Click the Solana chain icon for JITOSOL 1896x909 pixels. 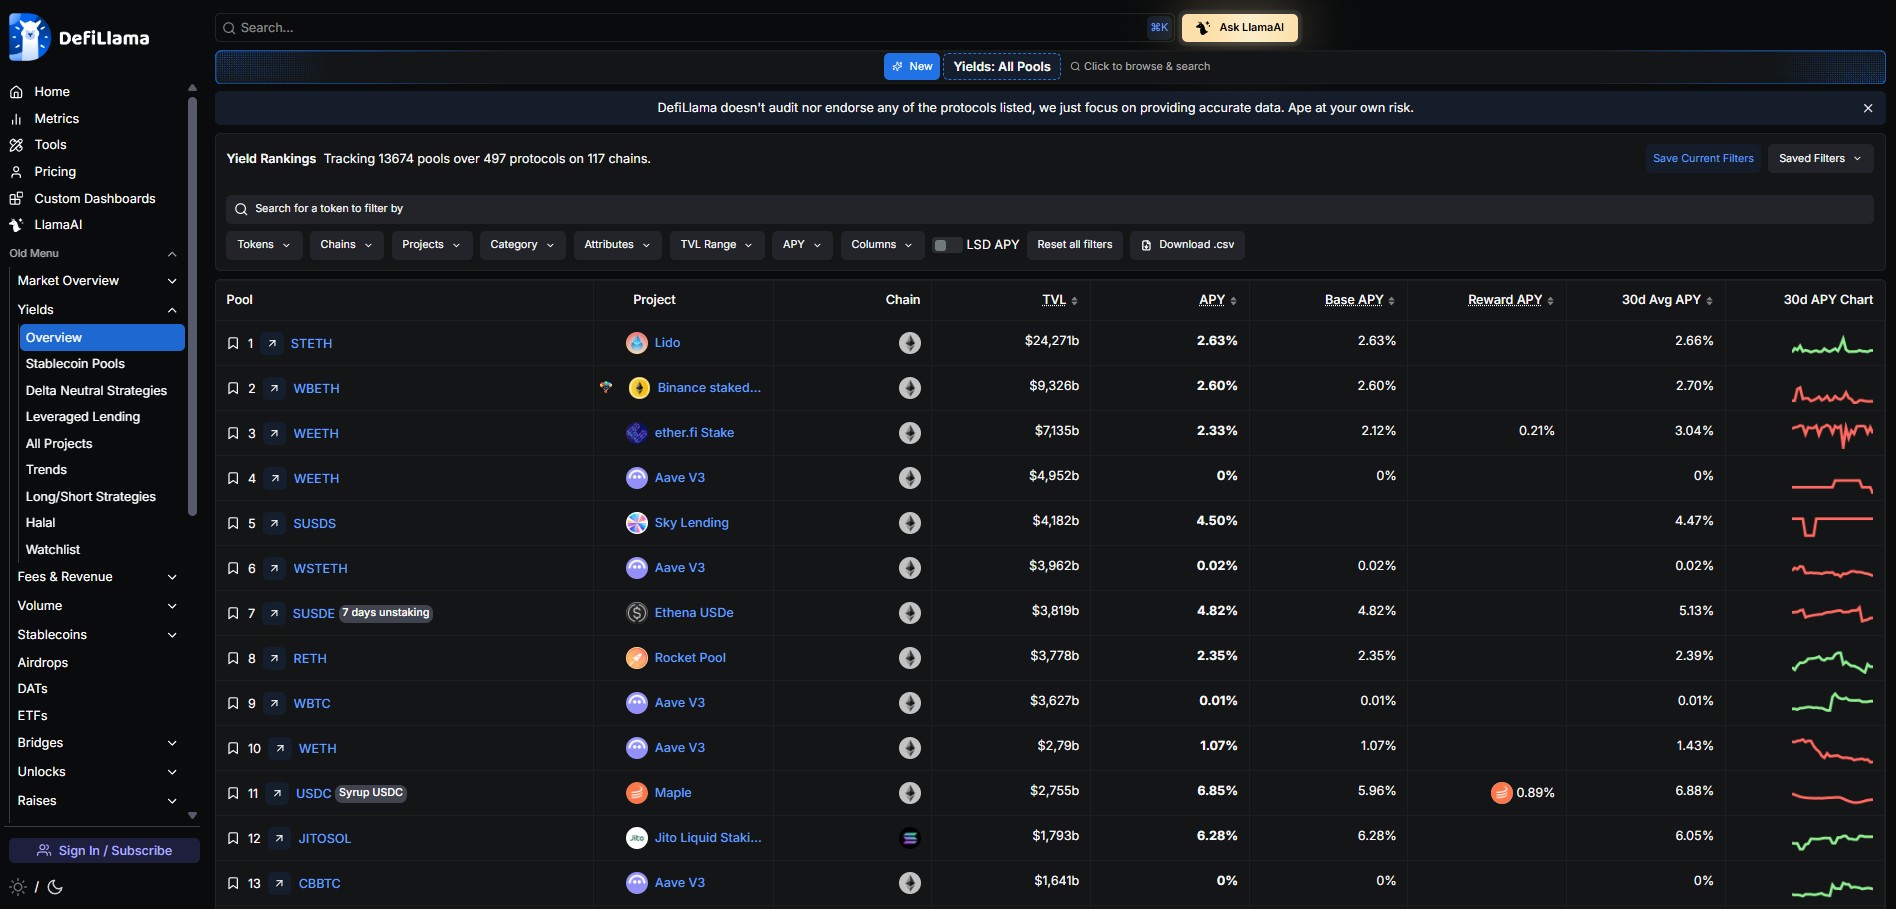click(x=909, y=838)
